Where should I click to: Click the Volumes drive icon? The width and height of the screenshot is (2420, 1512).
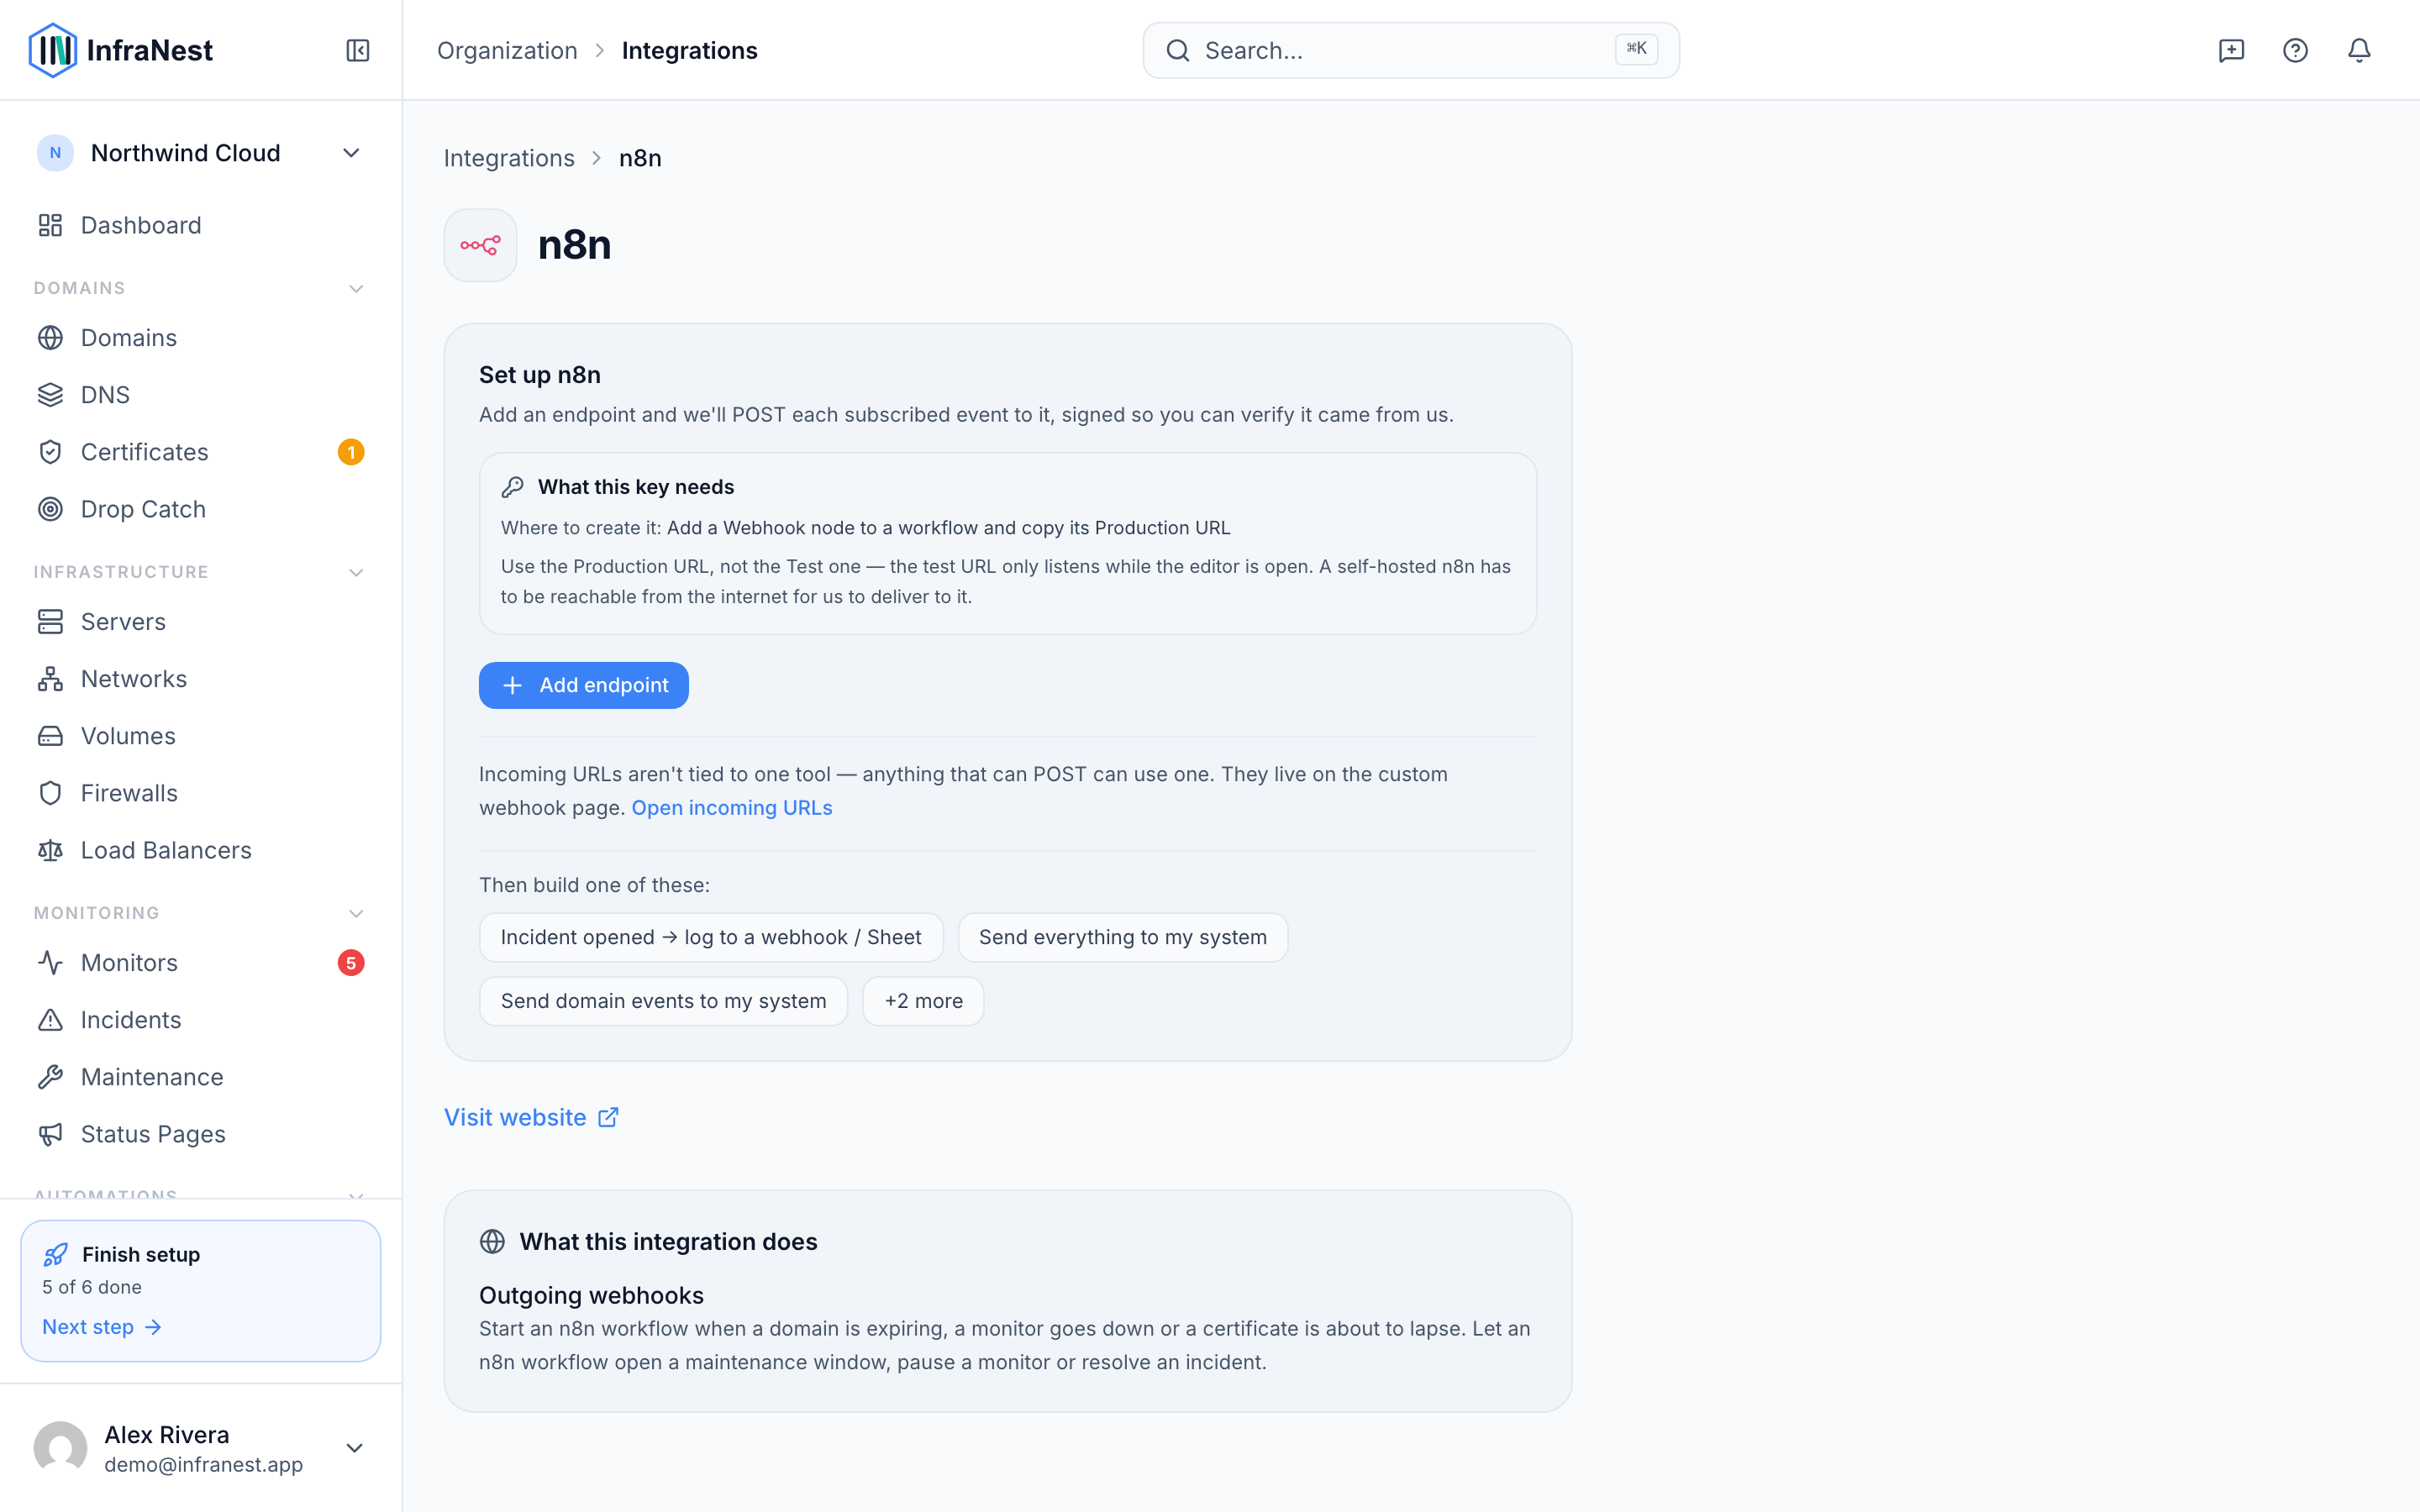(50, 736)
